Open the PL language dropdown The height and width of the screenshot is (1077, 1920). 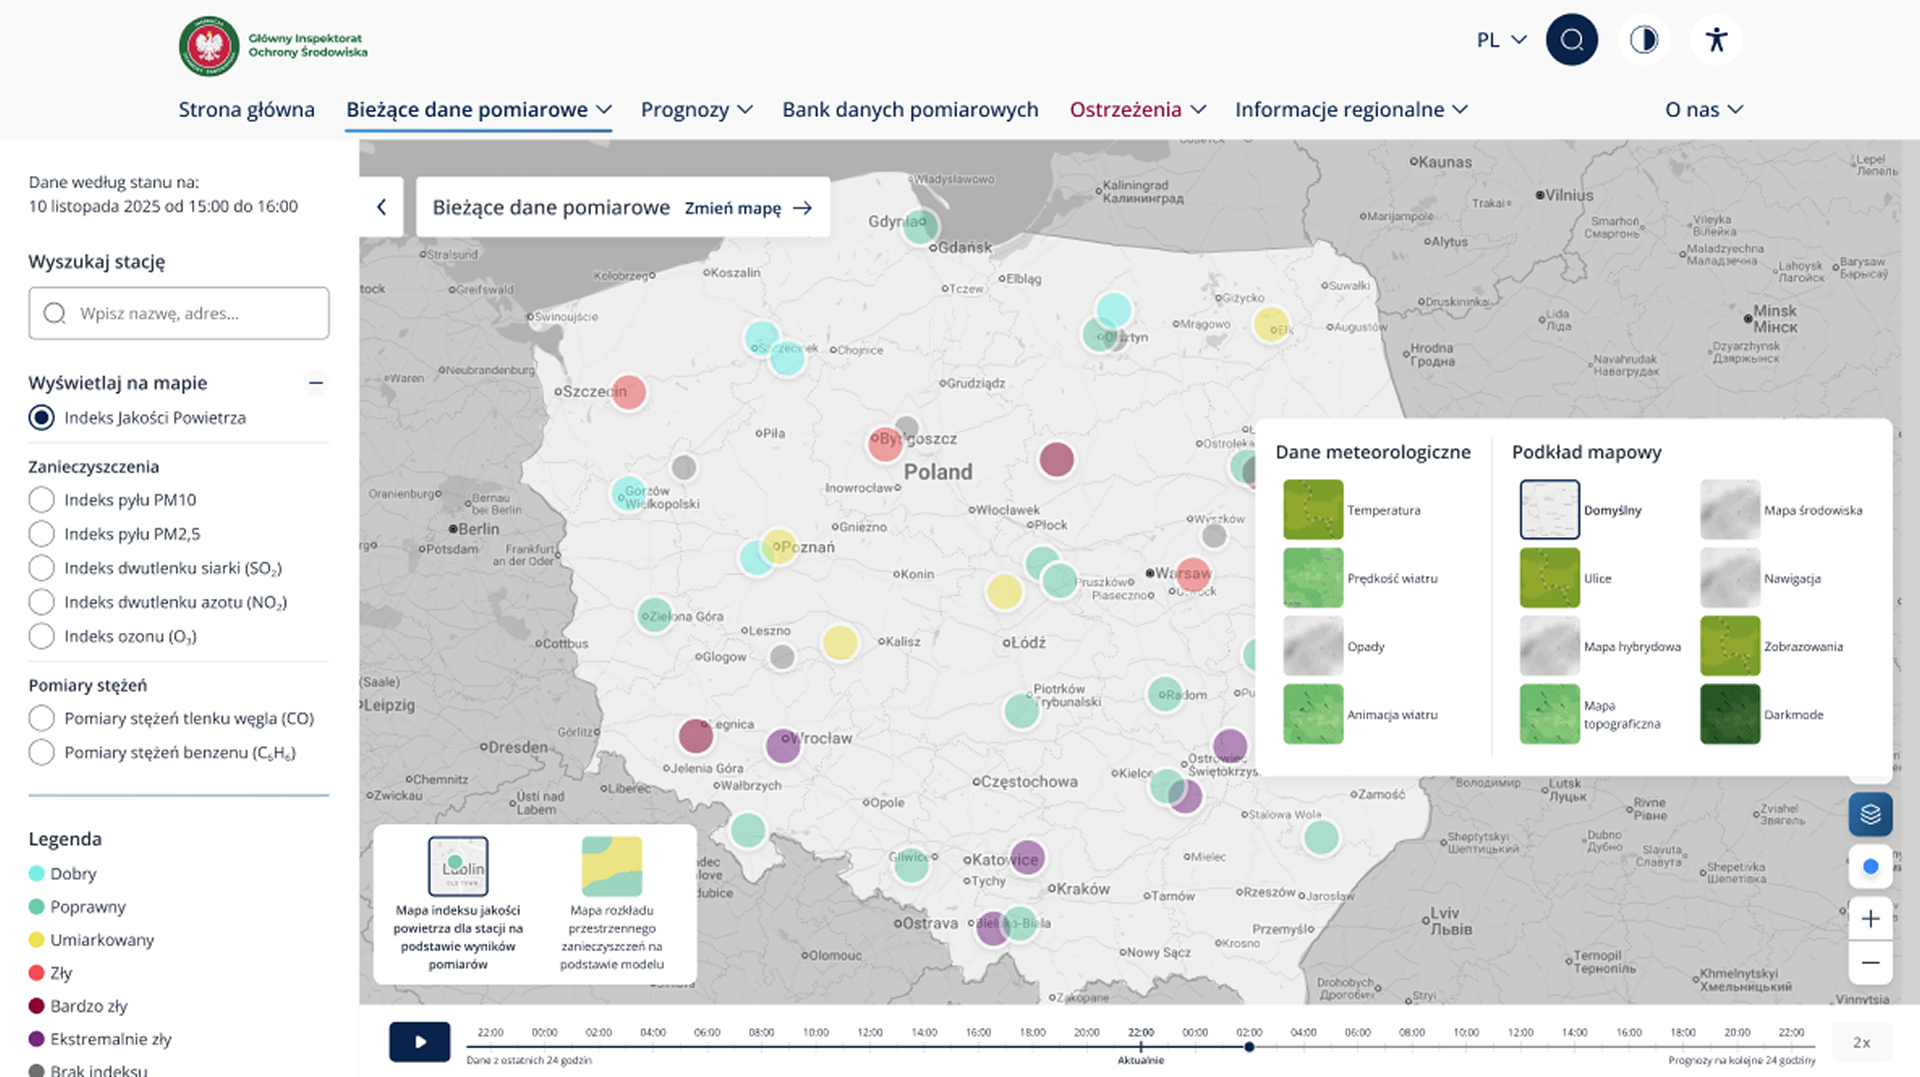[x=1501, y=40]
